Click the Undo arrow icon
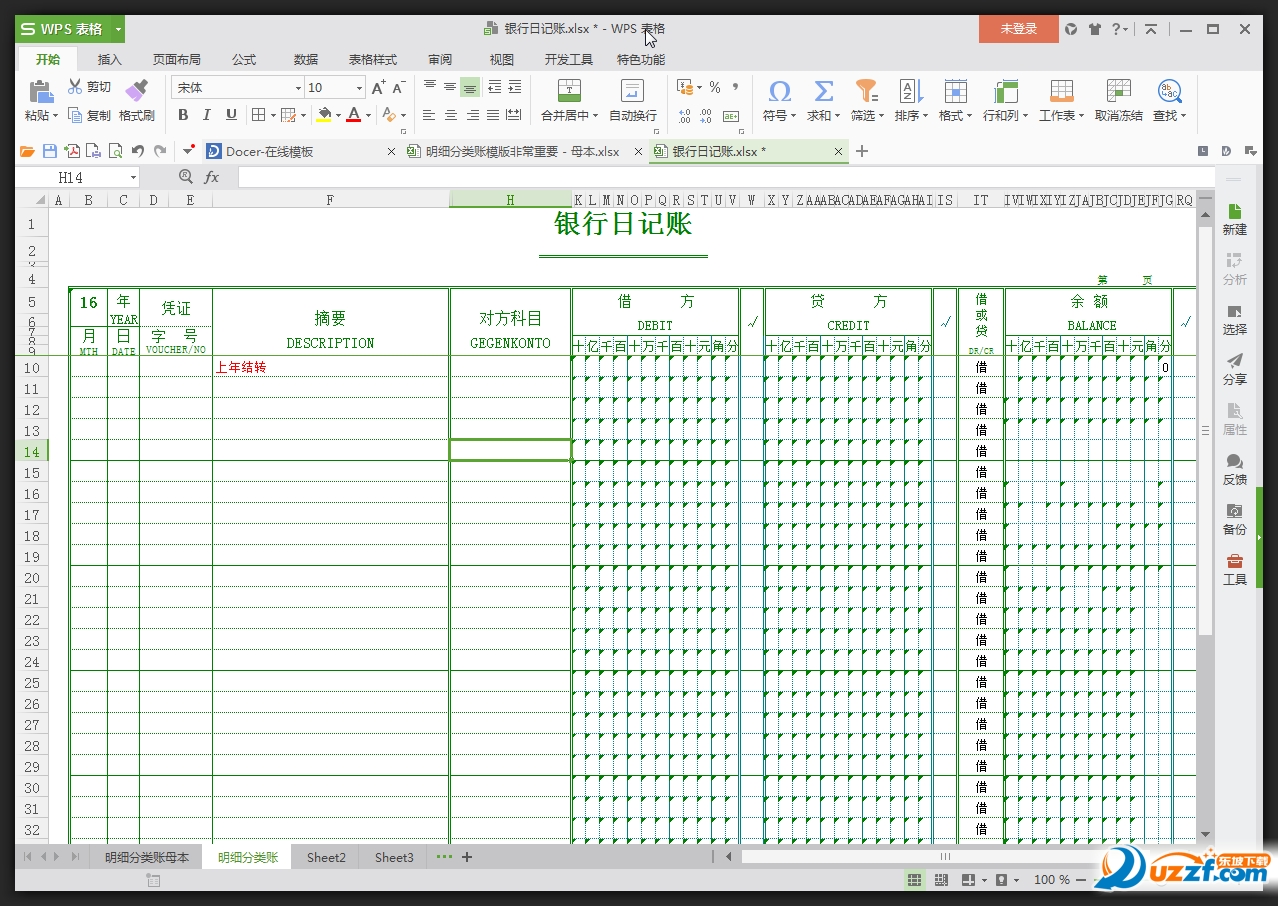 coord(138,152)
